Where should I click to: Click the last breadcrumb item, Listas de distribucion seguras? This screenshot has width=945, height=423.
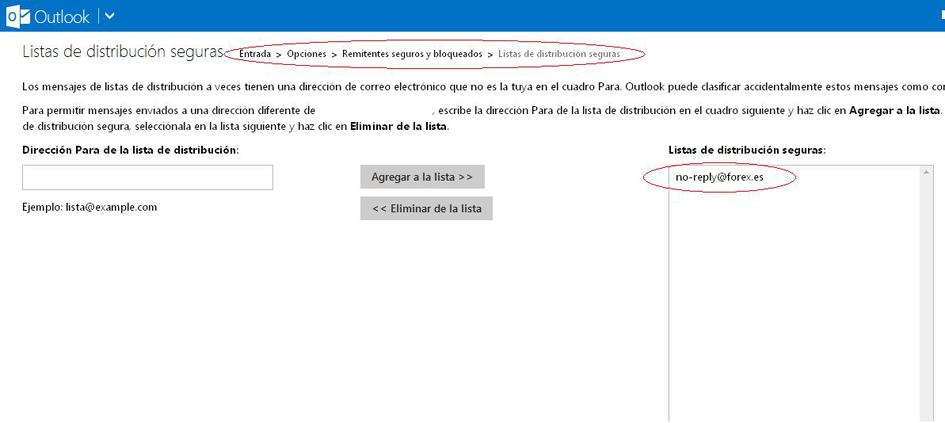pos(559,54)
